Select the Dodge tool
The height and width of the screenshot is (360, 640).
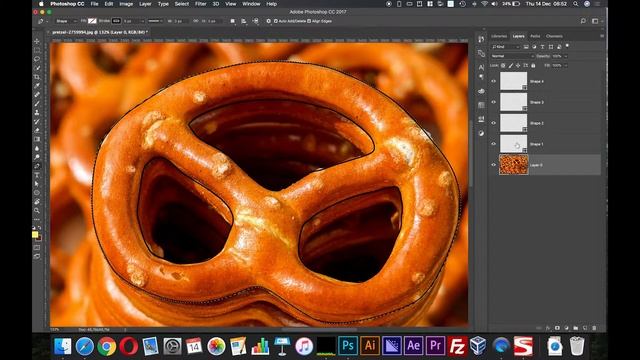pos(37,157)
